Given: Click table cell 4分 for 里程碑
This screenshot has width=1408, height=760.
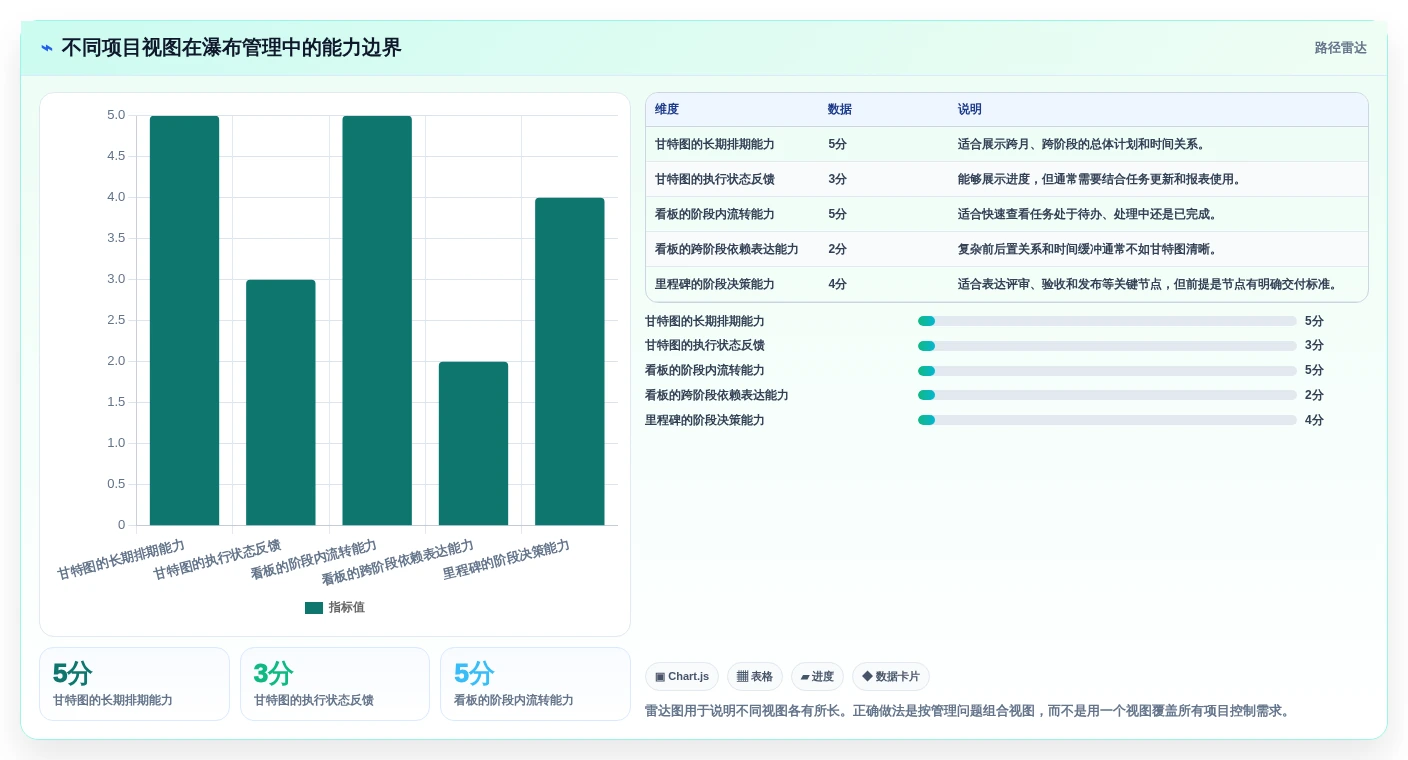Looking at the screenshot, I should tap(838, 284).
